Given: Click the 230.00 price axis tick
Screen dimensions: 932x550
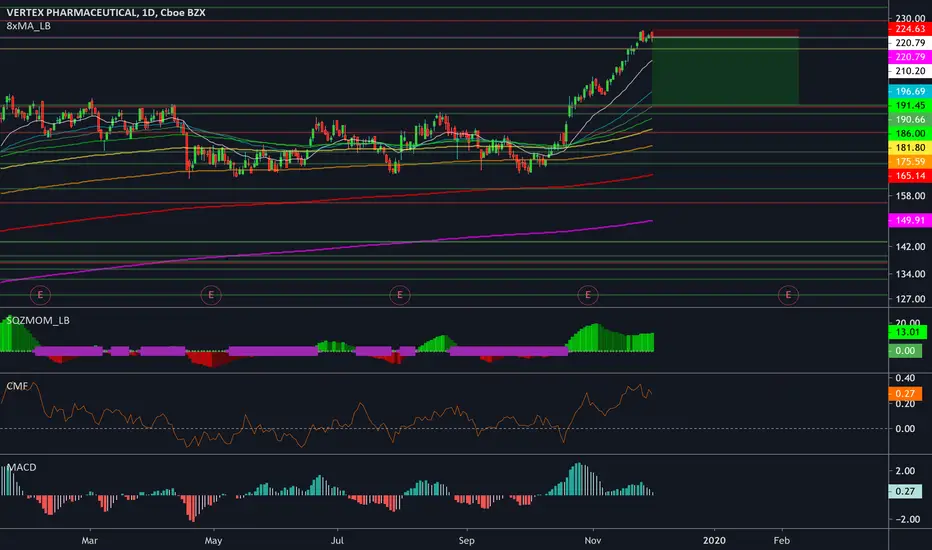Looking at the screenshot, I should point(910,18).
